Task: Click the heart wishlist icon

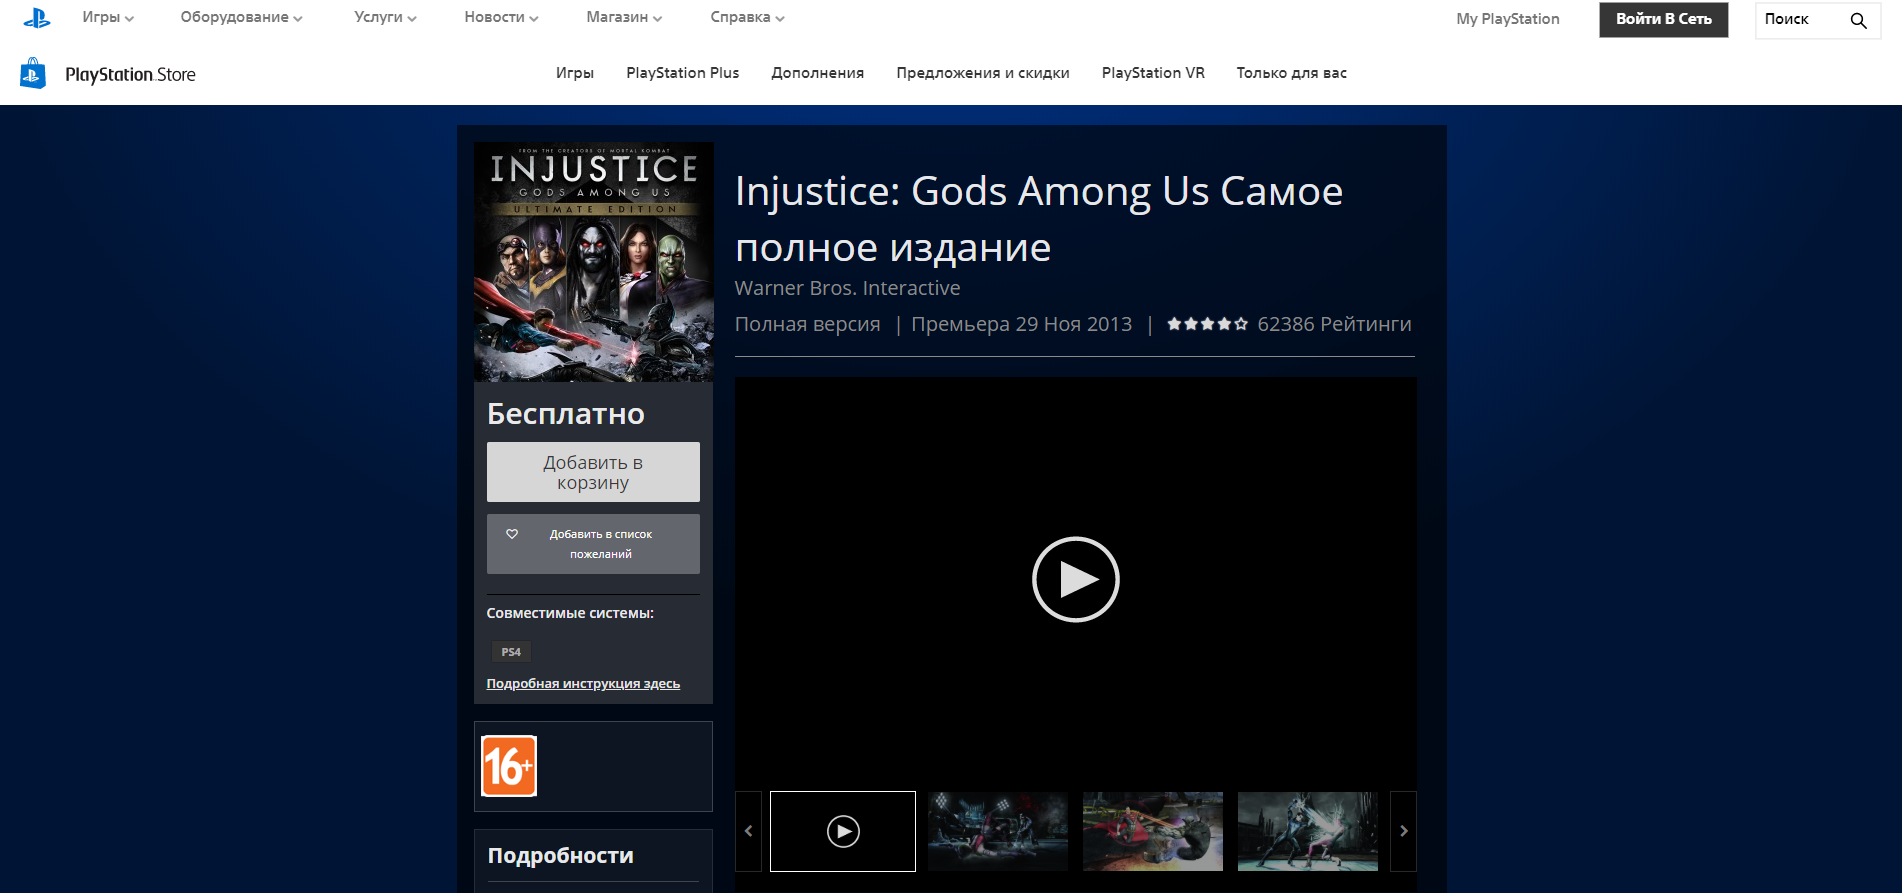Action: pyautogui.click(x=512, y=534)
